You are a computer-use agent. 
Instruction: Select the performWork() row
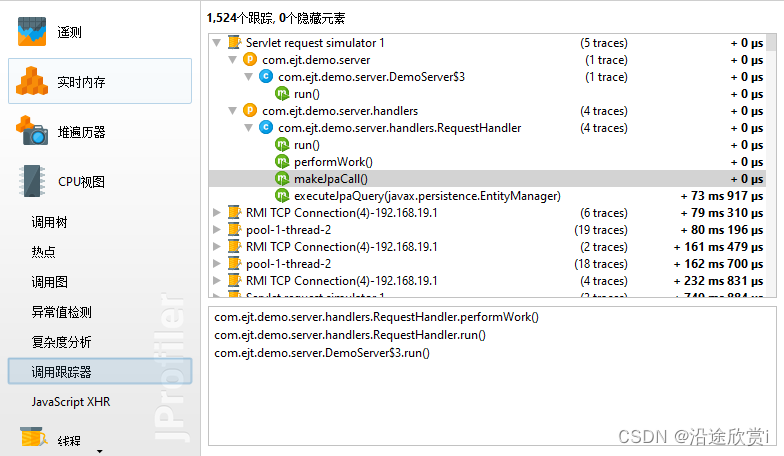point(488,162)
